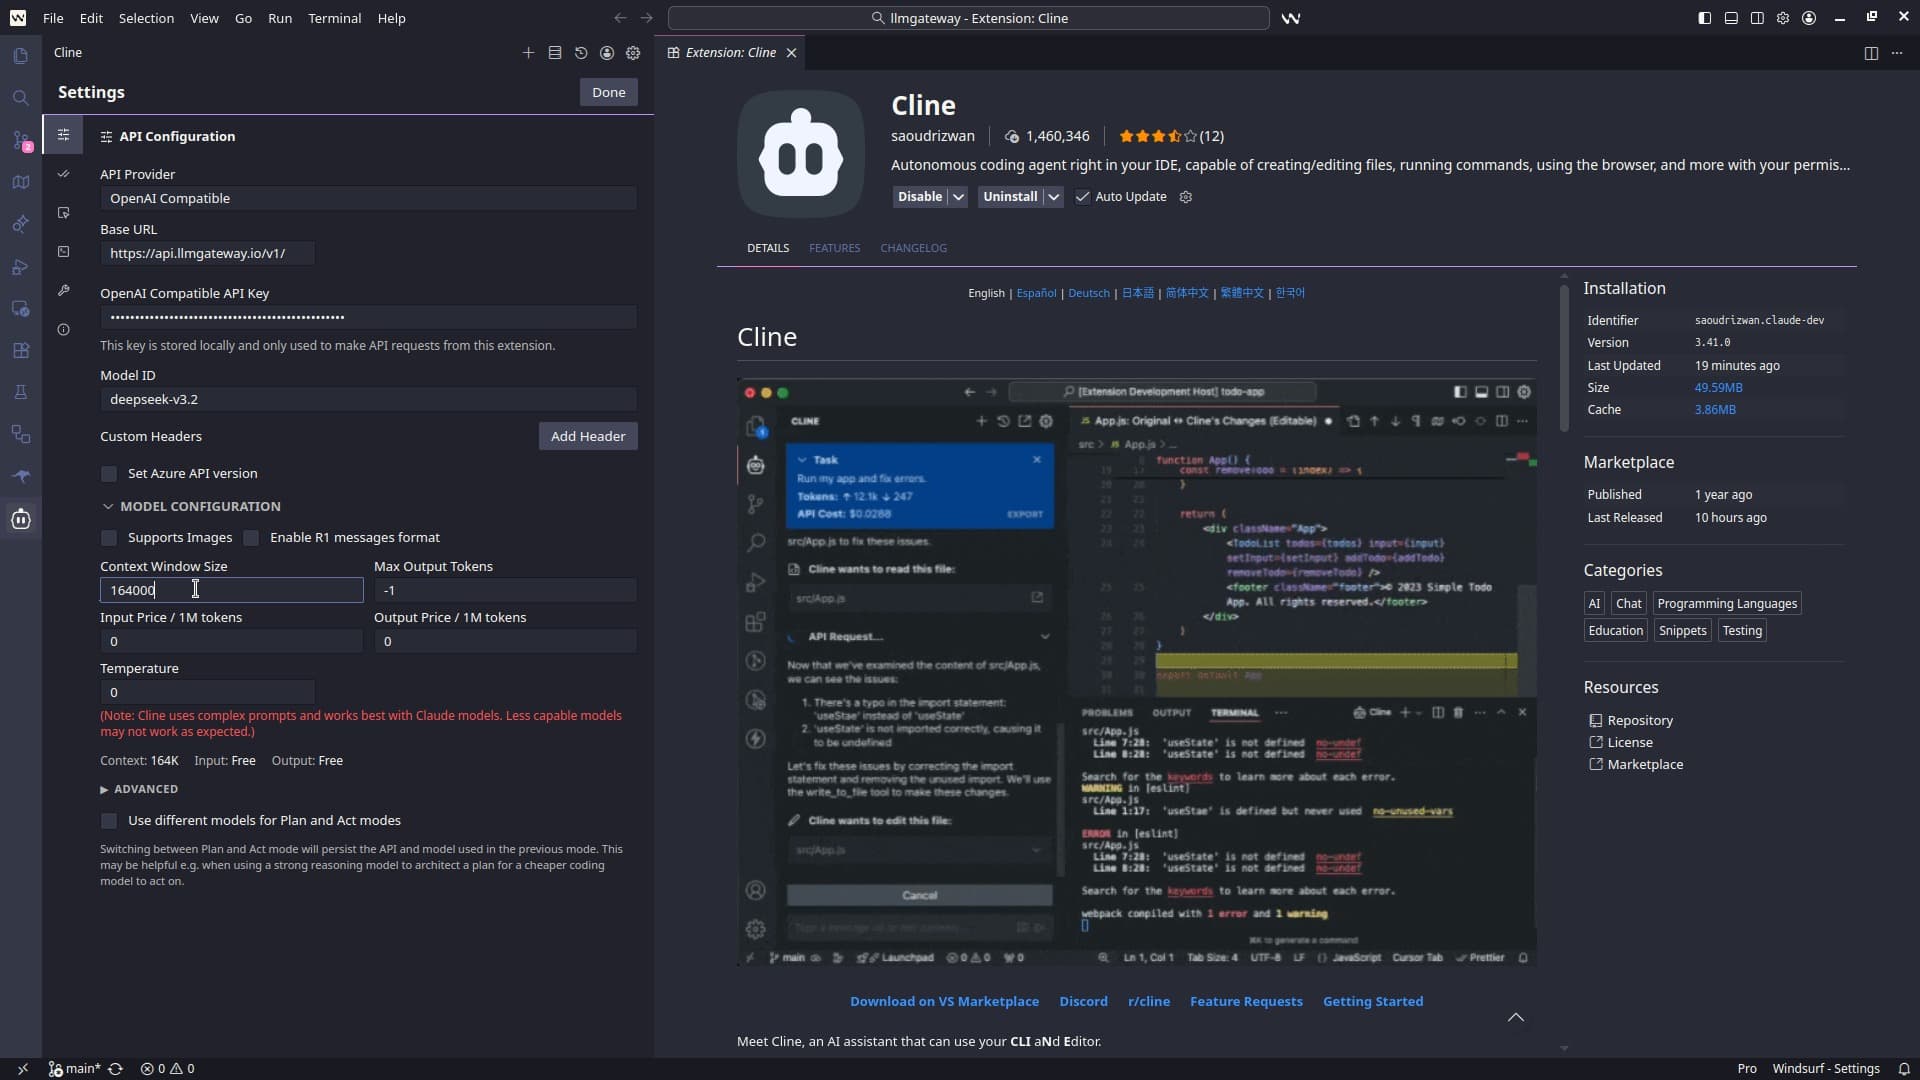Open the Cline account icon
This screenshot has height=1080, width=1920.
(607, 53)
